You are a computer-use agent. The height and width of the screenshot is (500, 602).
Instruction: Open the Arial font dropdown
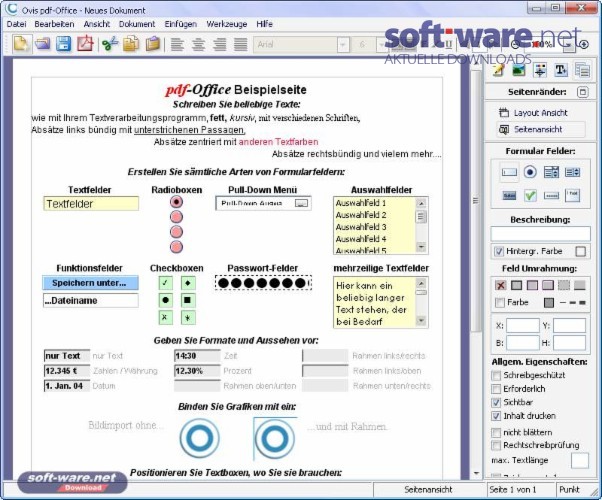click(342, 45)
